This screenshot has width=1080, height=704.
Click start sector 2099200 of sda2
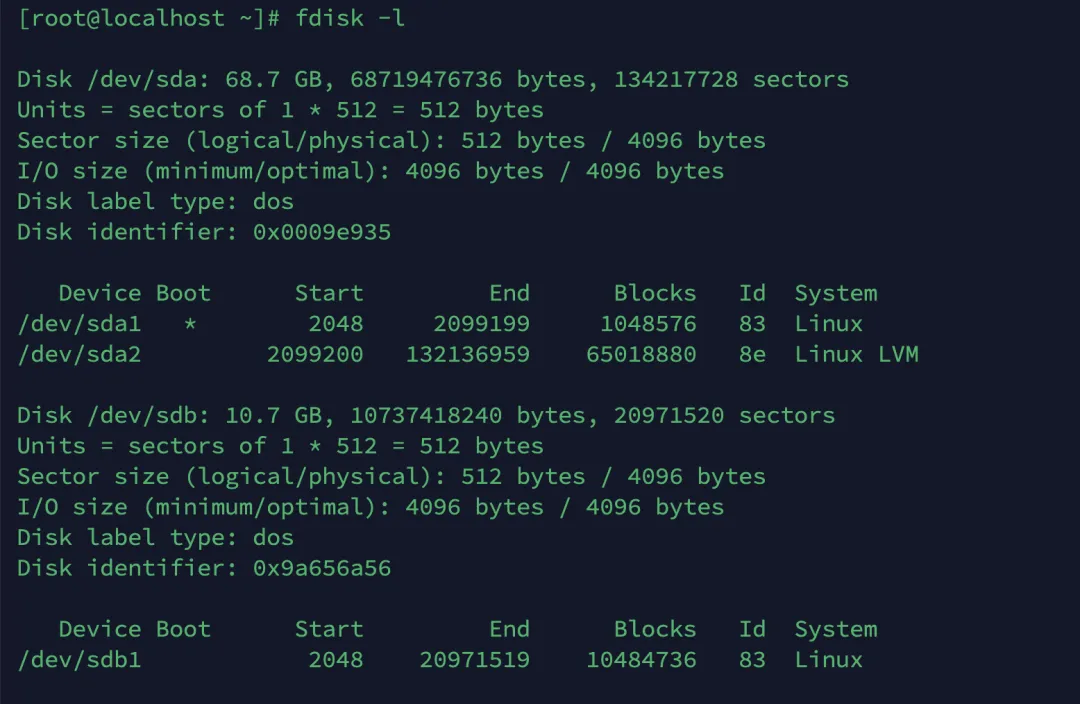pyautogui.click(x=315, y=354)
